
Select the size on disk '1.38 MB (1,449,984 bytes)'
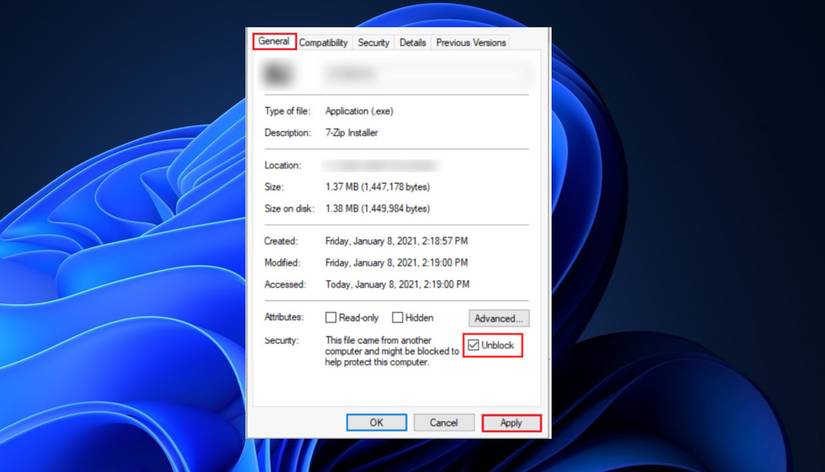tap(377, 208)
